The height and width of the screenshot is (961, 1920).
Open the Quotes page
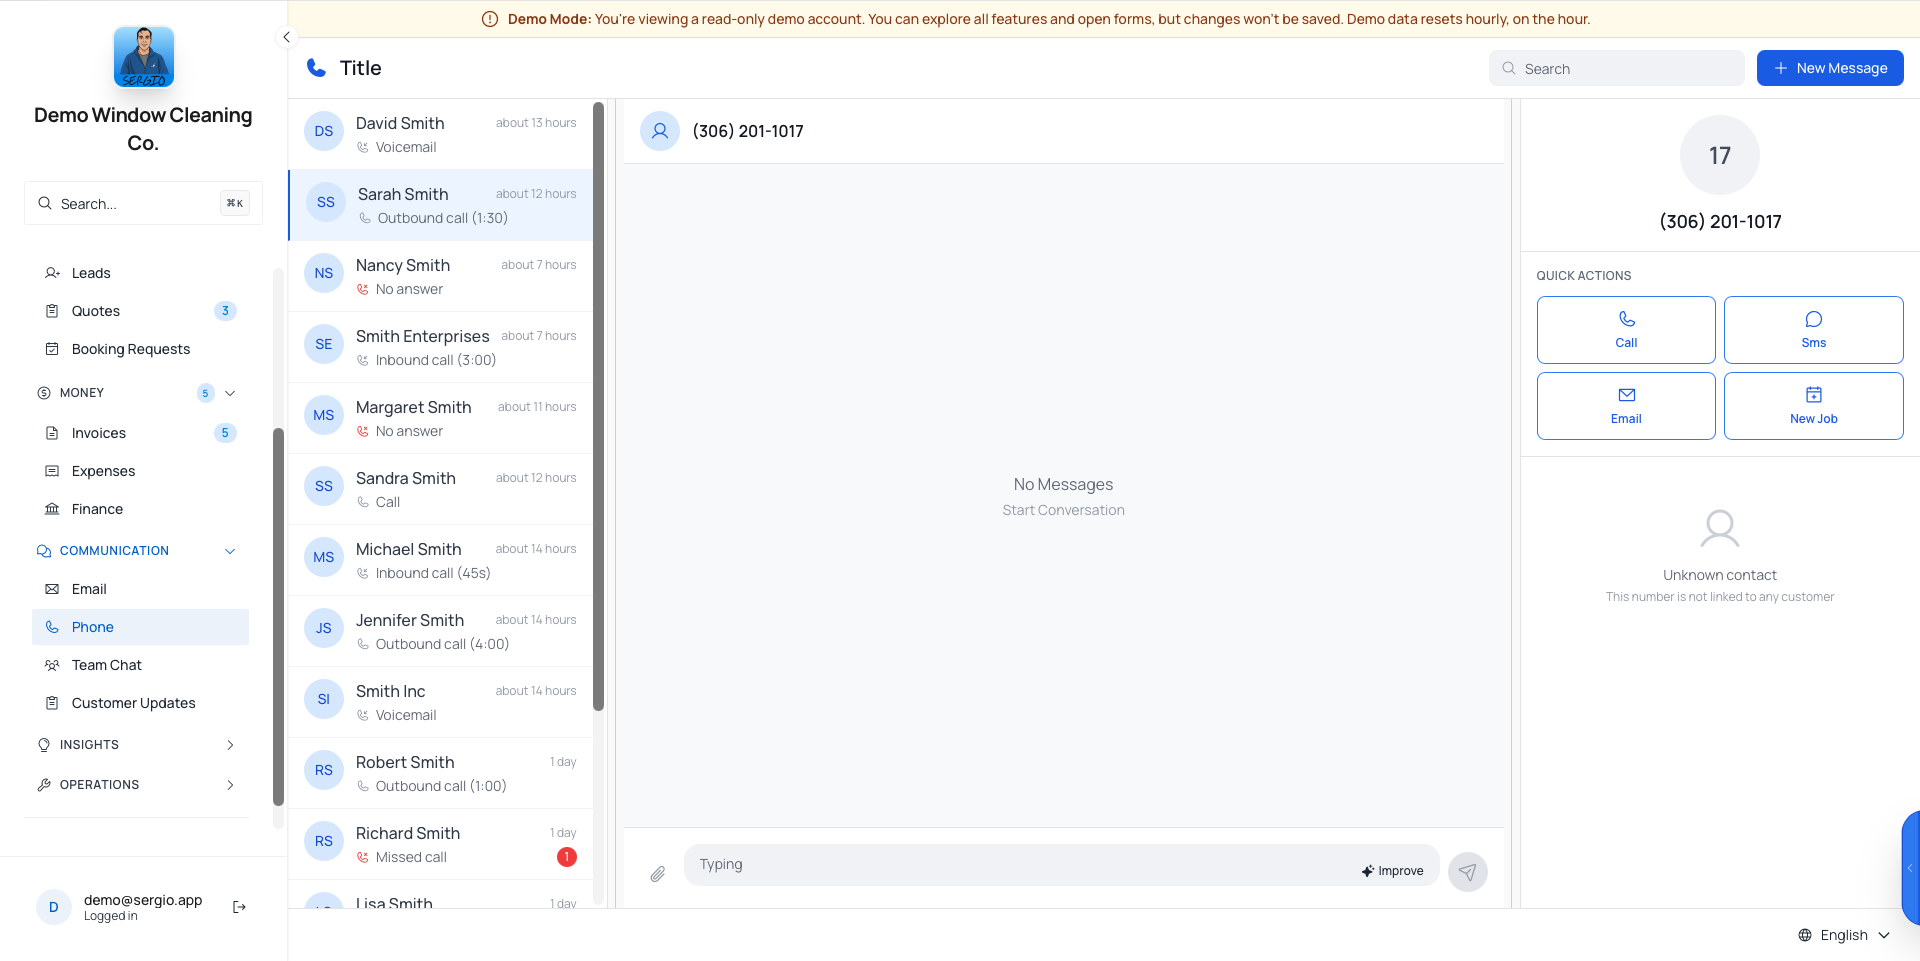[140, 311]
